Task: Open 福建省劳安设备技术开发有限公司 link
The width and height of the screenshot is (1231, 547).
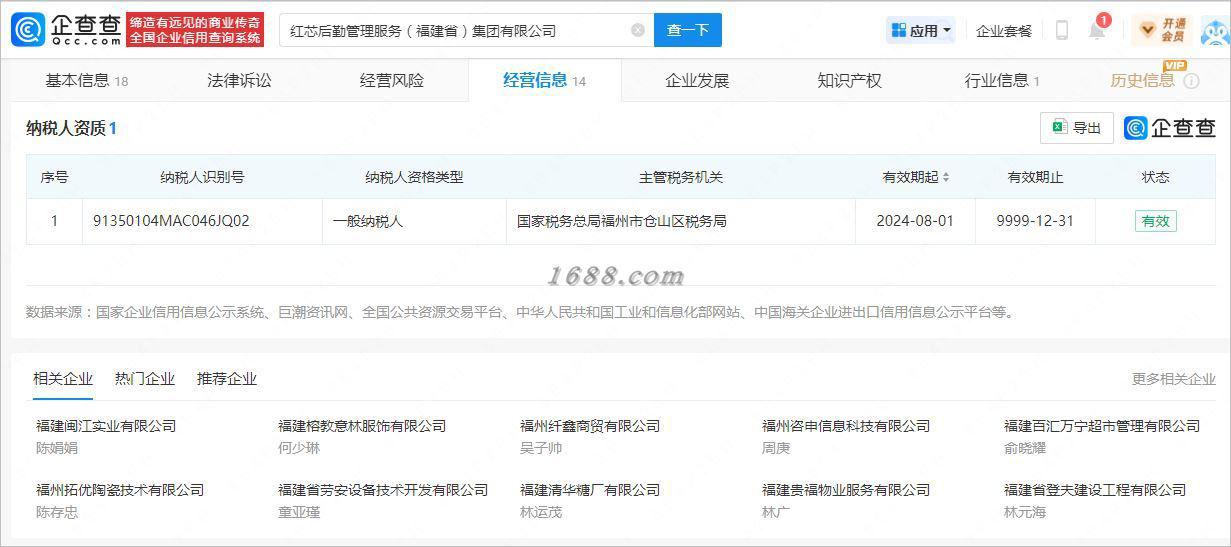Action: pyautogui.click(x=383, y=490)
